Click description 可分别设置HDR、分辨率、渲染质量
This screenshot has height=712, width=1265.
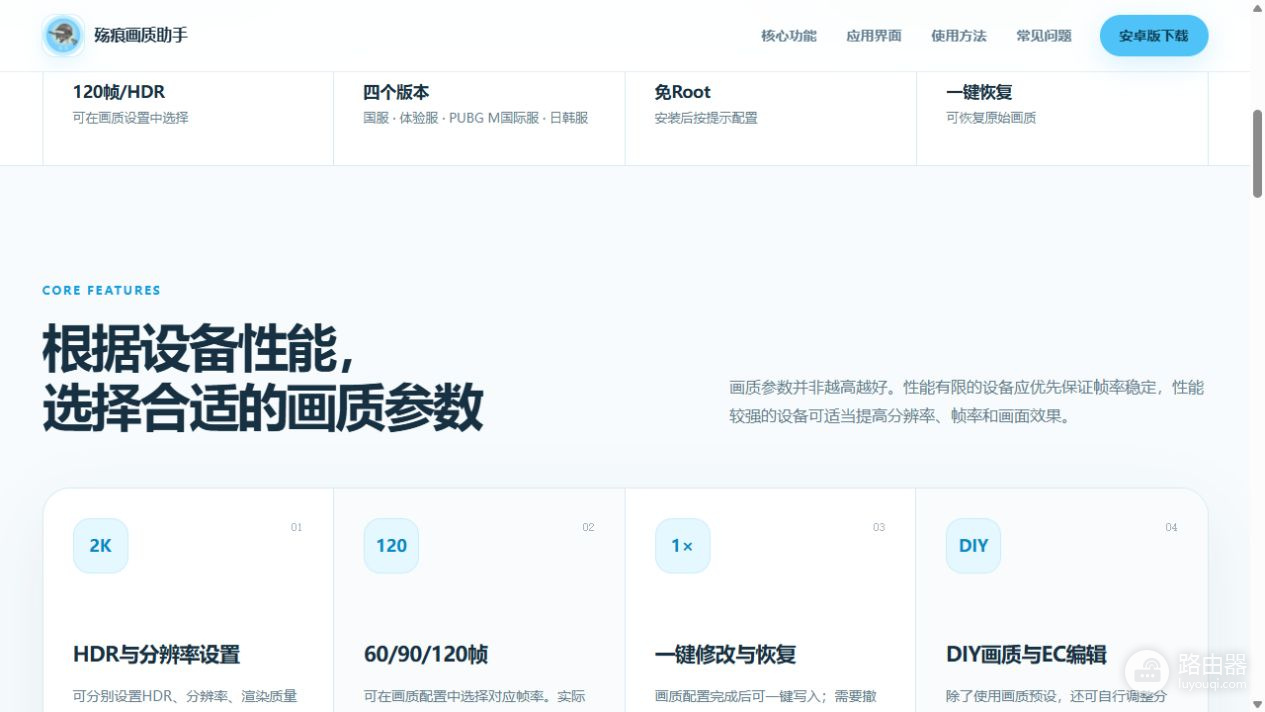[185, 696]
